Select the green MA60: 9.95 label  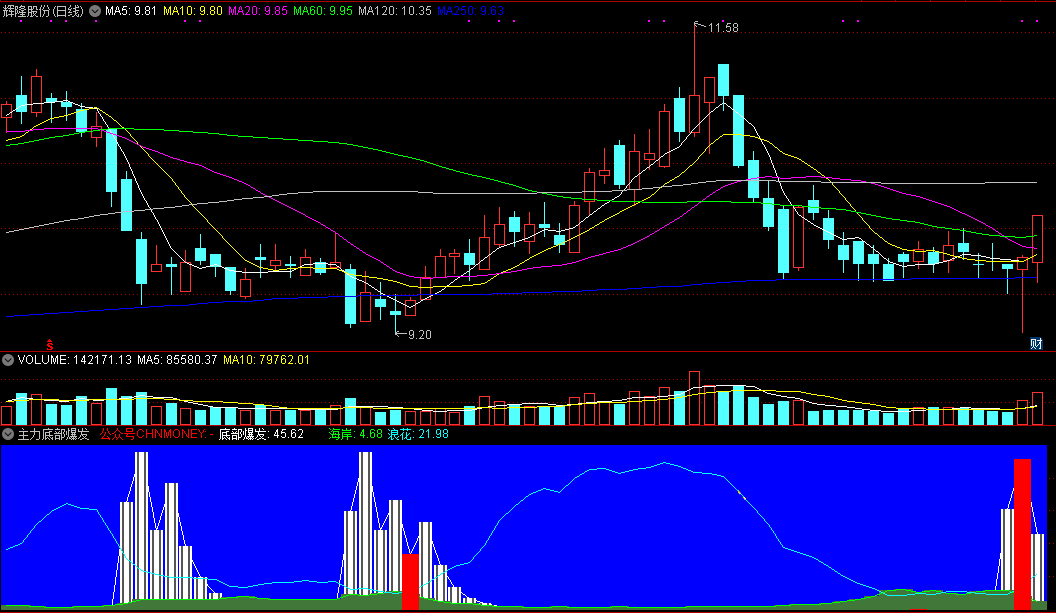pyautogui.click(x=323, y=11)
